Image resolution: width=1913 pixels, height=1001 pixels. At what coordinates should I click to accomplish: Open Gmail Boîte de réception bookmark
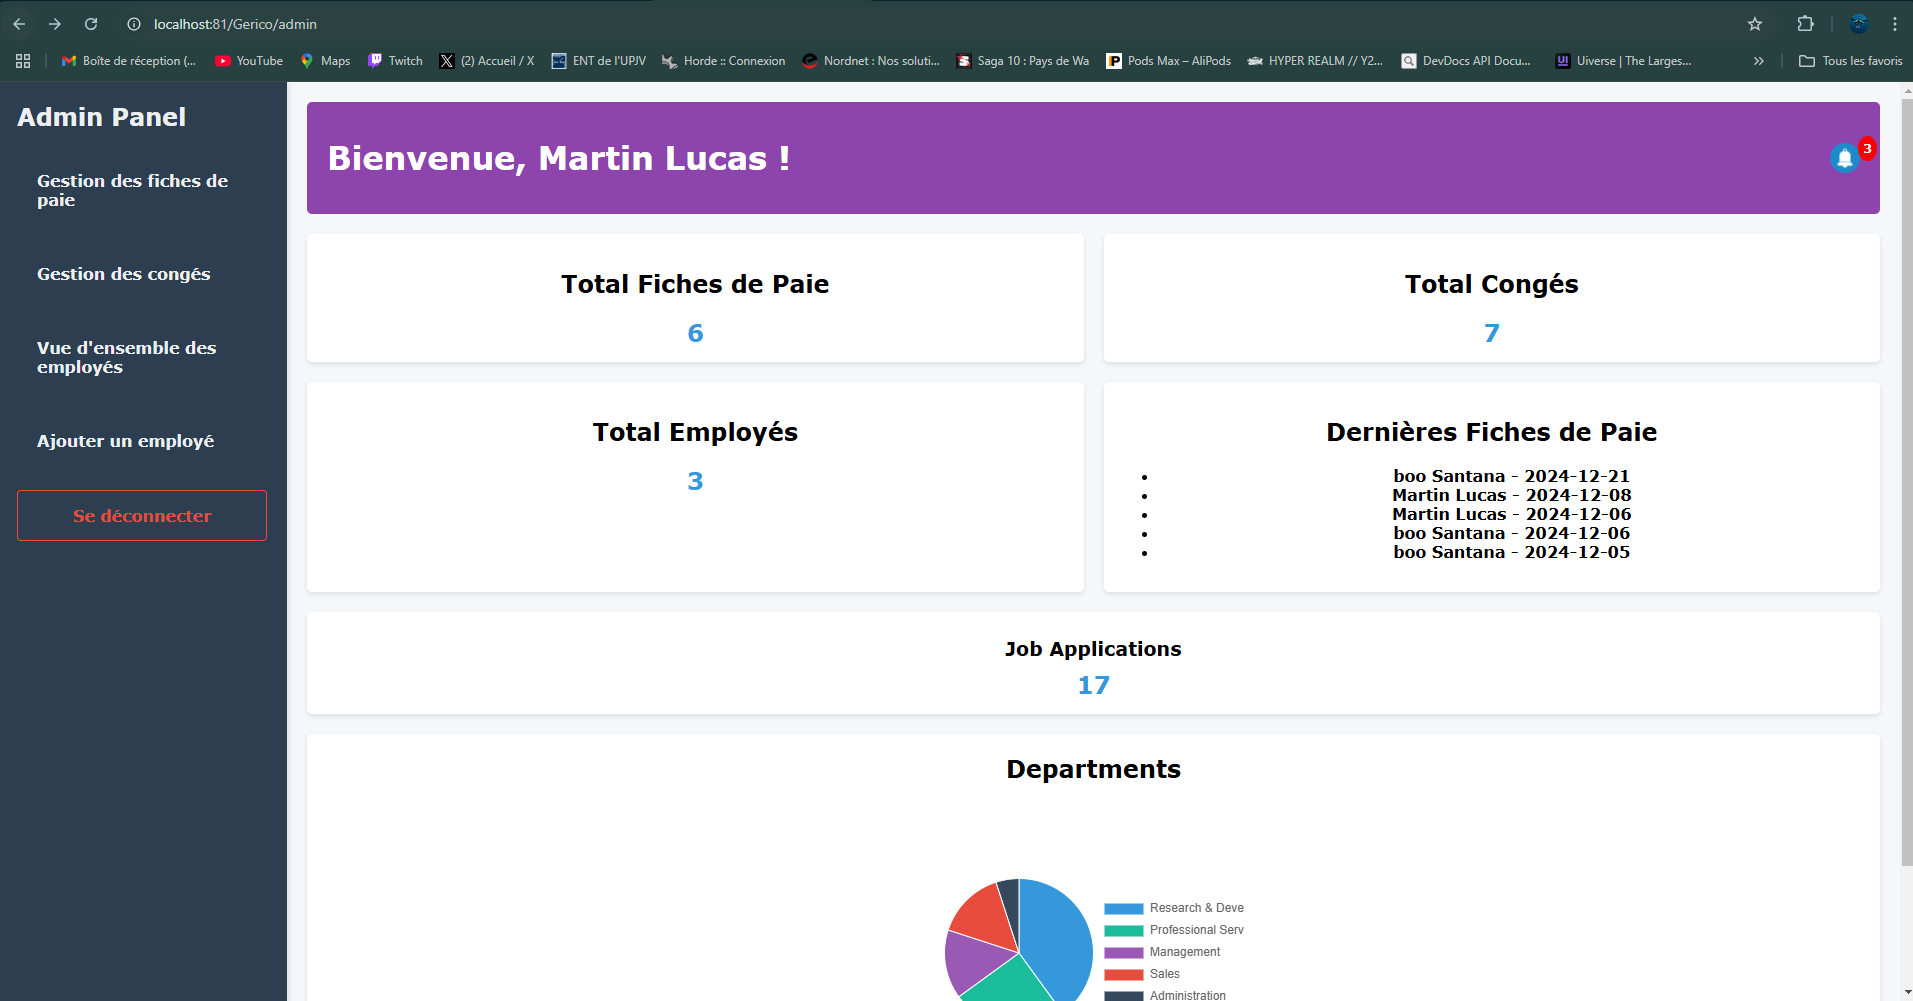(x=129, y=61)
